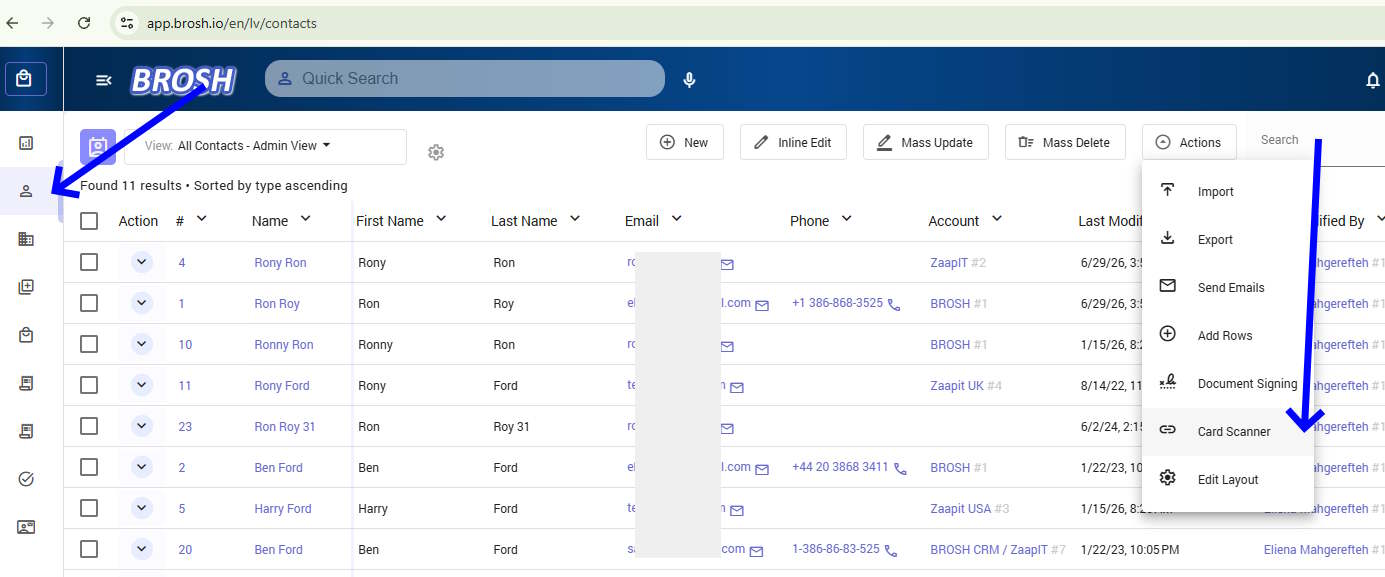Choose Add Rows in Actions menu
The image size is (1385, 577).
1228,336
